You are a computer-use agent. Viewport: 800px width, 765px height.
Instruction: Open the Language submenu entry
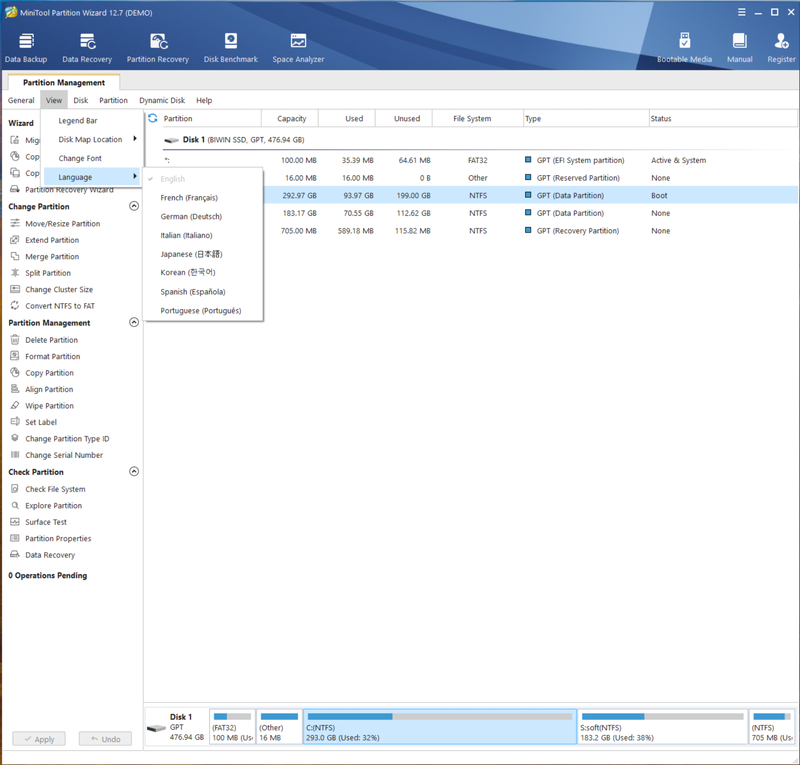click(x=91, y=177)
